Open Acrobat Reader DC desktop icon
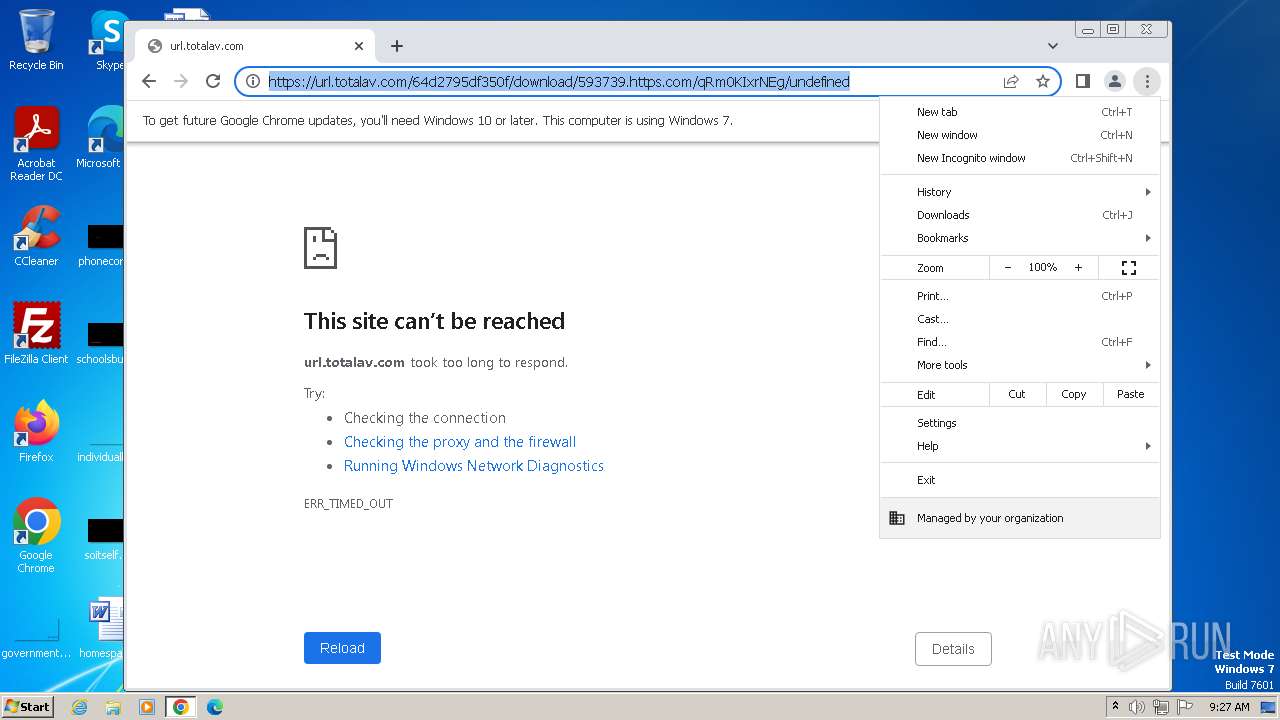This screenshot has height=720, width=1280. [36, 145]
